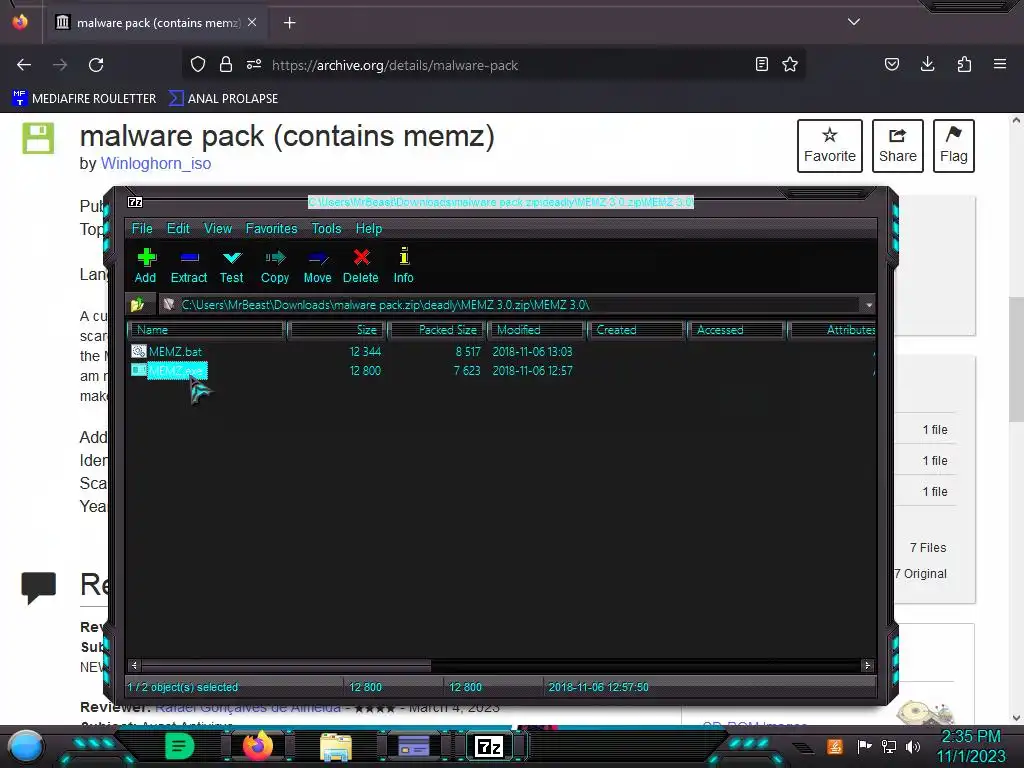1024x768 pixels.
Task: Sort file list by Name column
Action: point(208,330)
